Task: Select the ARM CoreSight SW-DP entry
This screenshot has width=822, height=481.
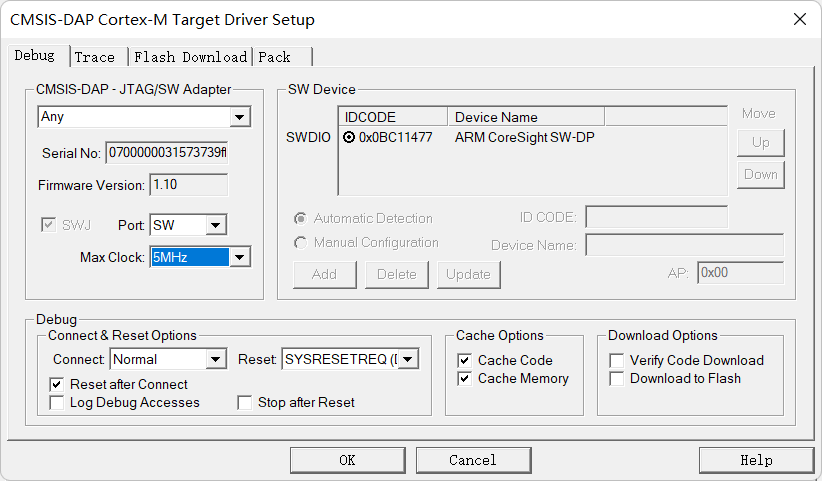Action: click(525, 137)
